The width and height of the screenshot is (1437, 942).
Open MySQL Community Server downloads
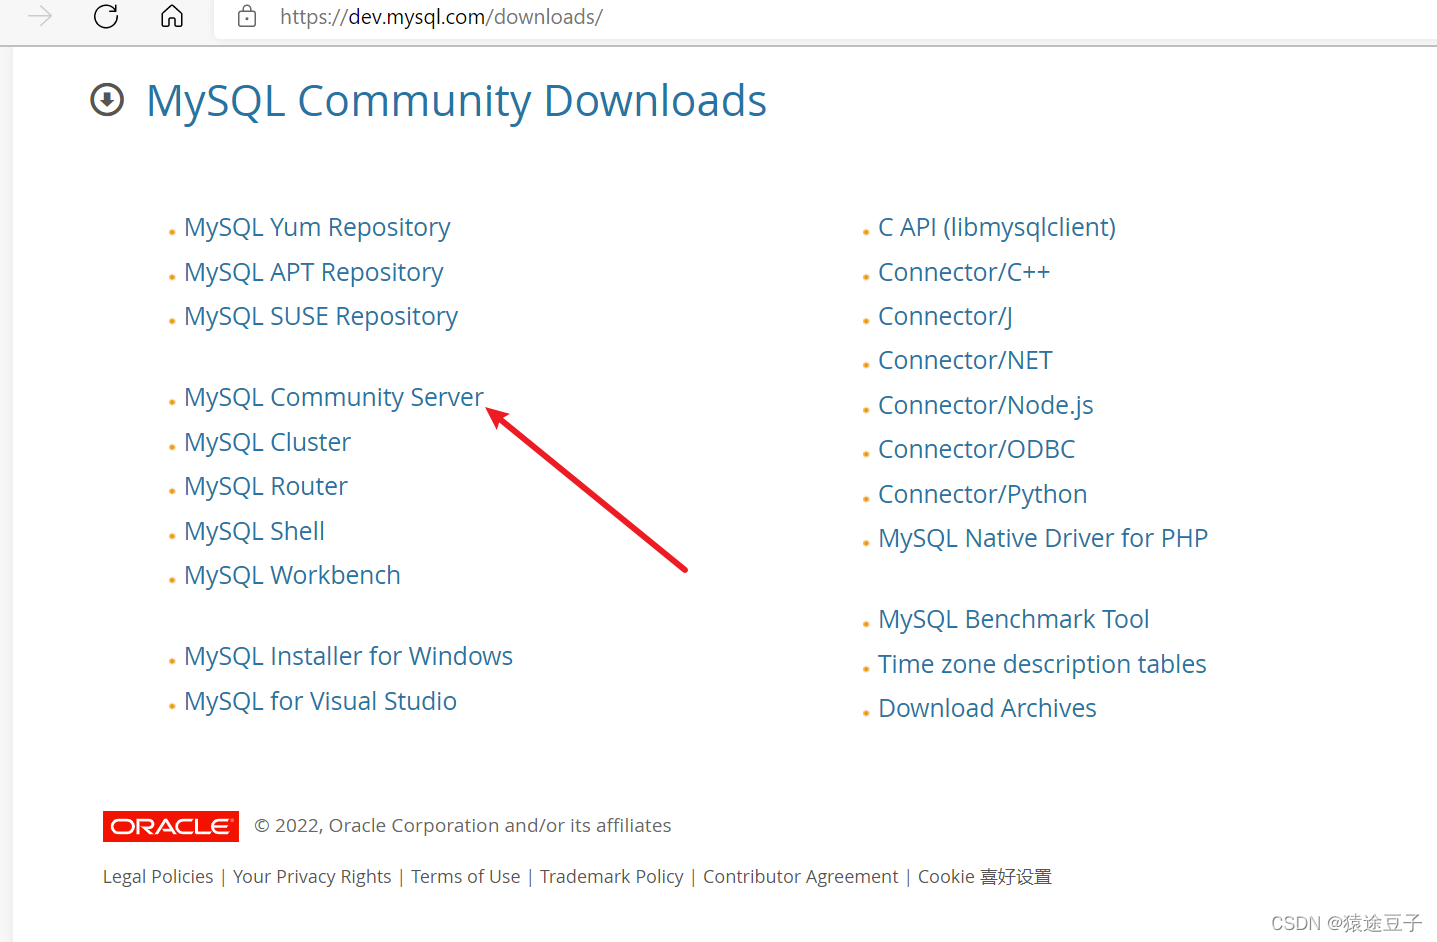pos(334,398)
